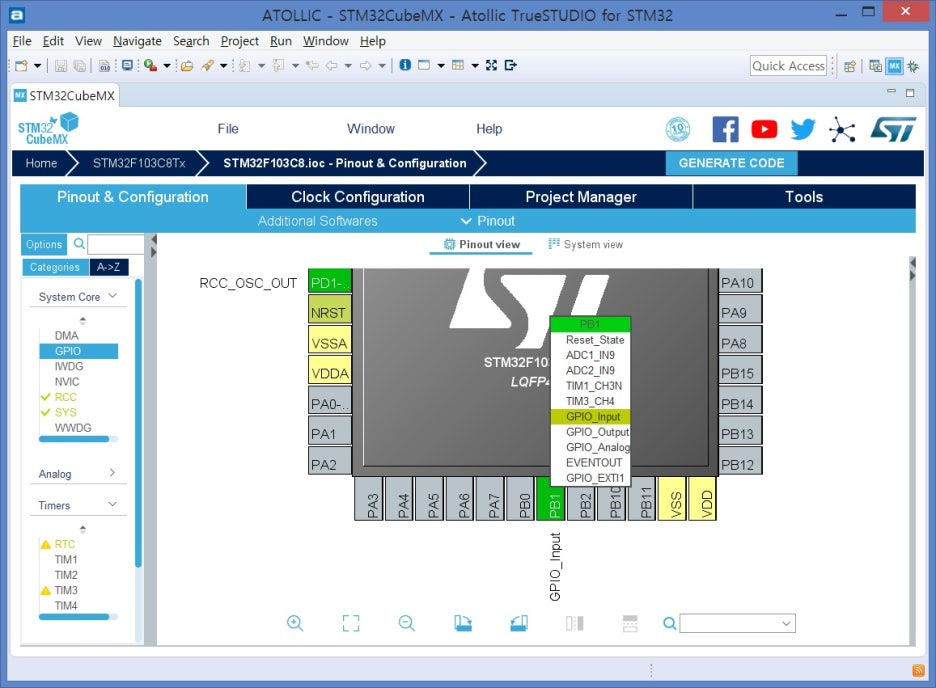
Task: Click the vertical split view icon
Action: [x=574, y=623]
